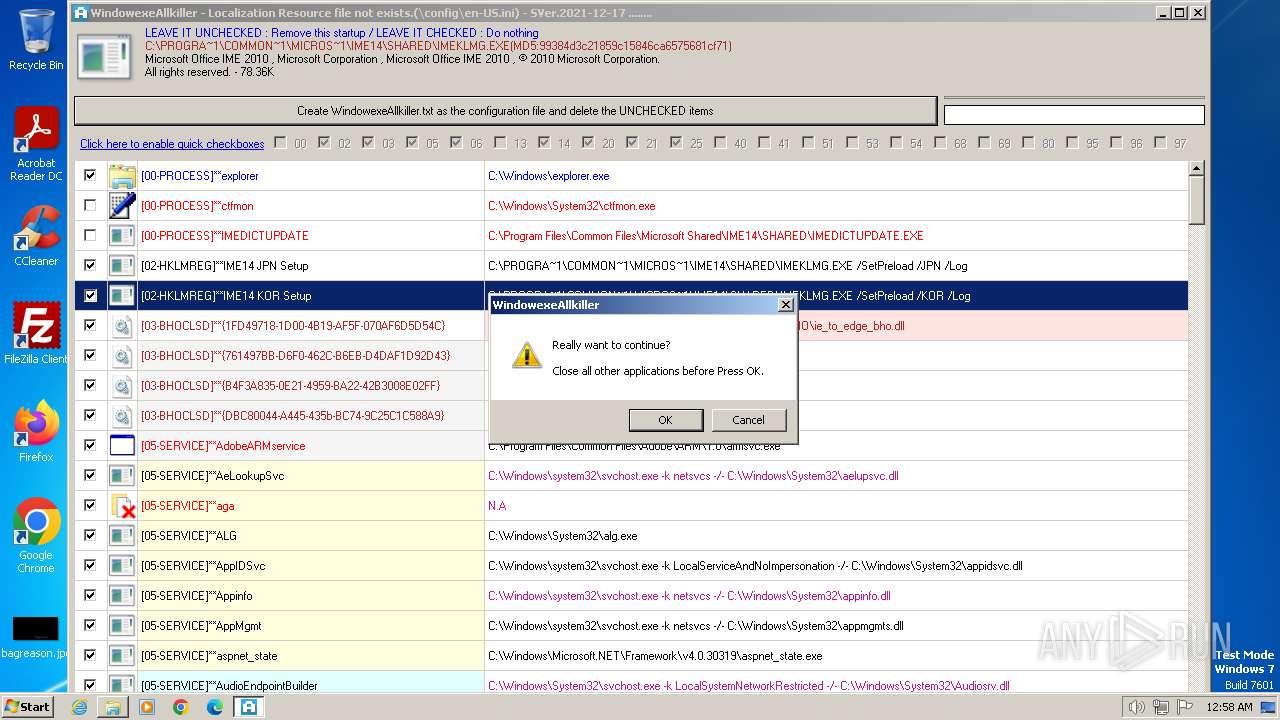The height and width of the screenshot is (720, 1280).
Task: Open CCleaner desktop shortcut
Action: tap(36, 236)
